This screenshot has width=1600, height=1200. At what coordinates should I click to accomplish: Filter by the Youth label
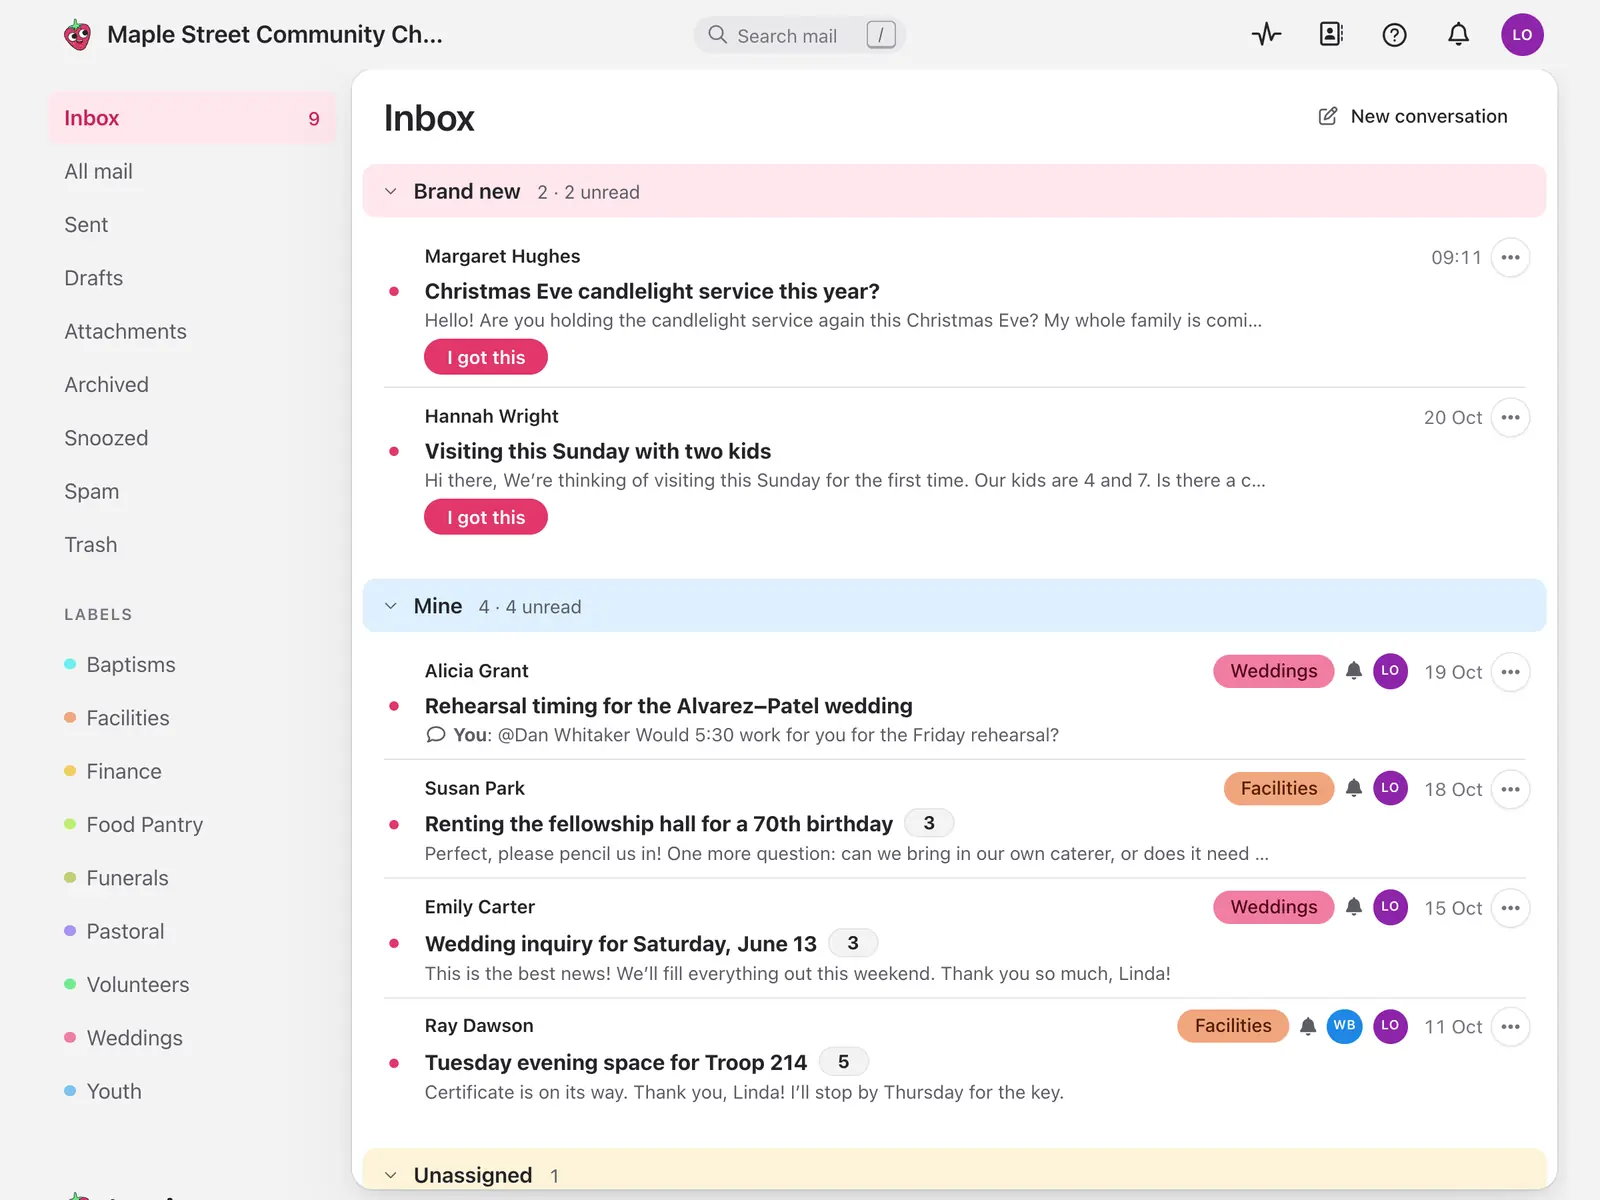103,1092
